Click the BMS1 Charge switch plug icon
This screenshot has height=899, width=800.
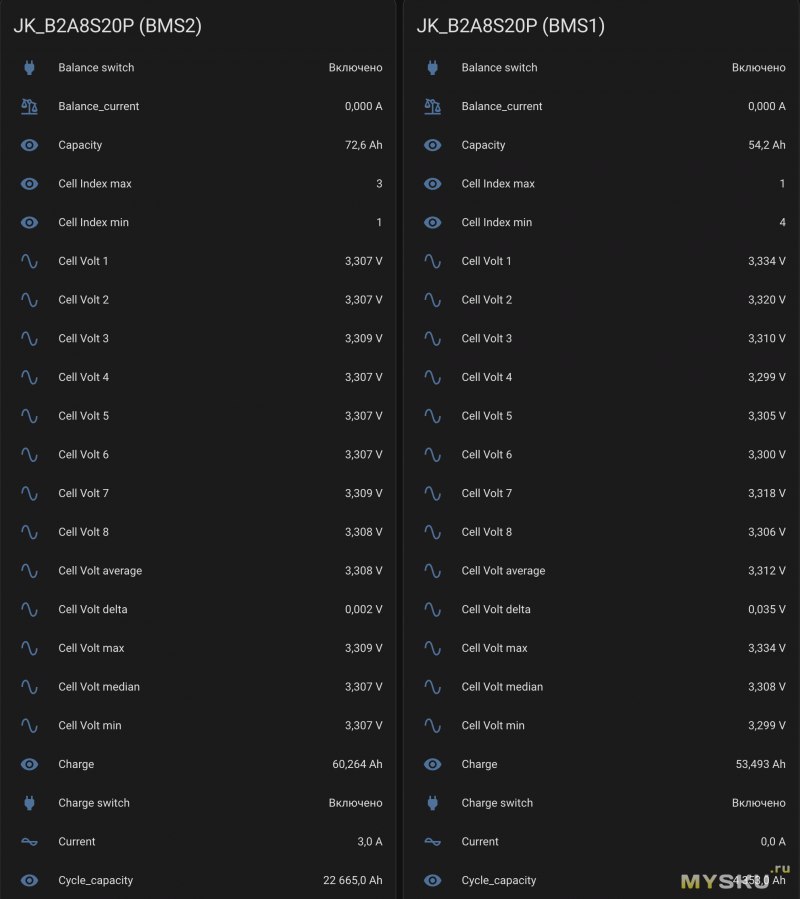tap(432, 803)
